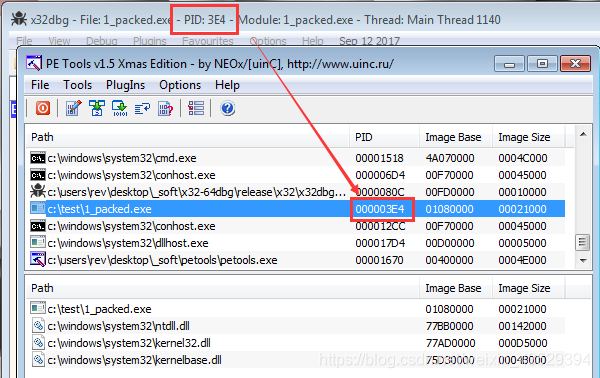Sort process list by Image Base header
The height and width of the screenshot is (378, 600).
456,137
